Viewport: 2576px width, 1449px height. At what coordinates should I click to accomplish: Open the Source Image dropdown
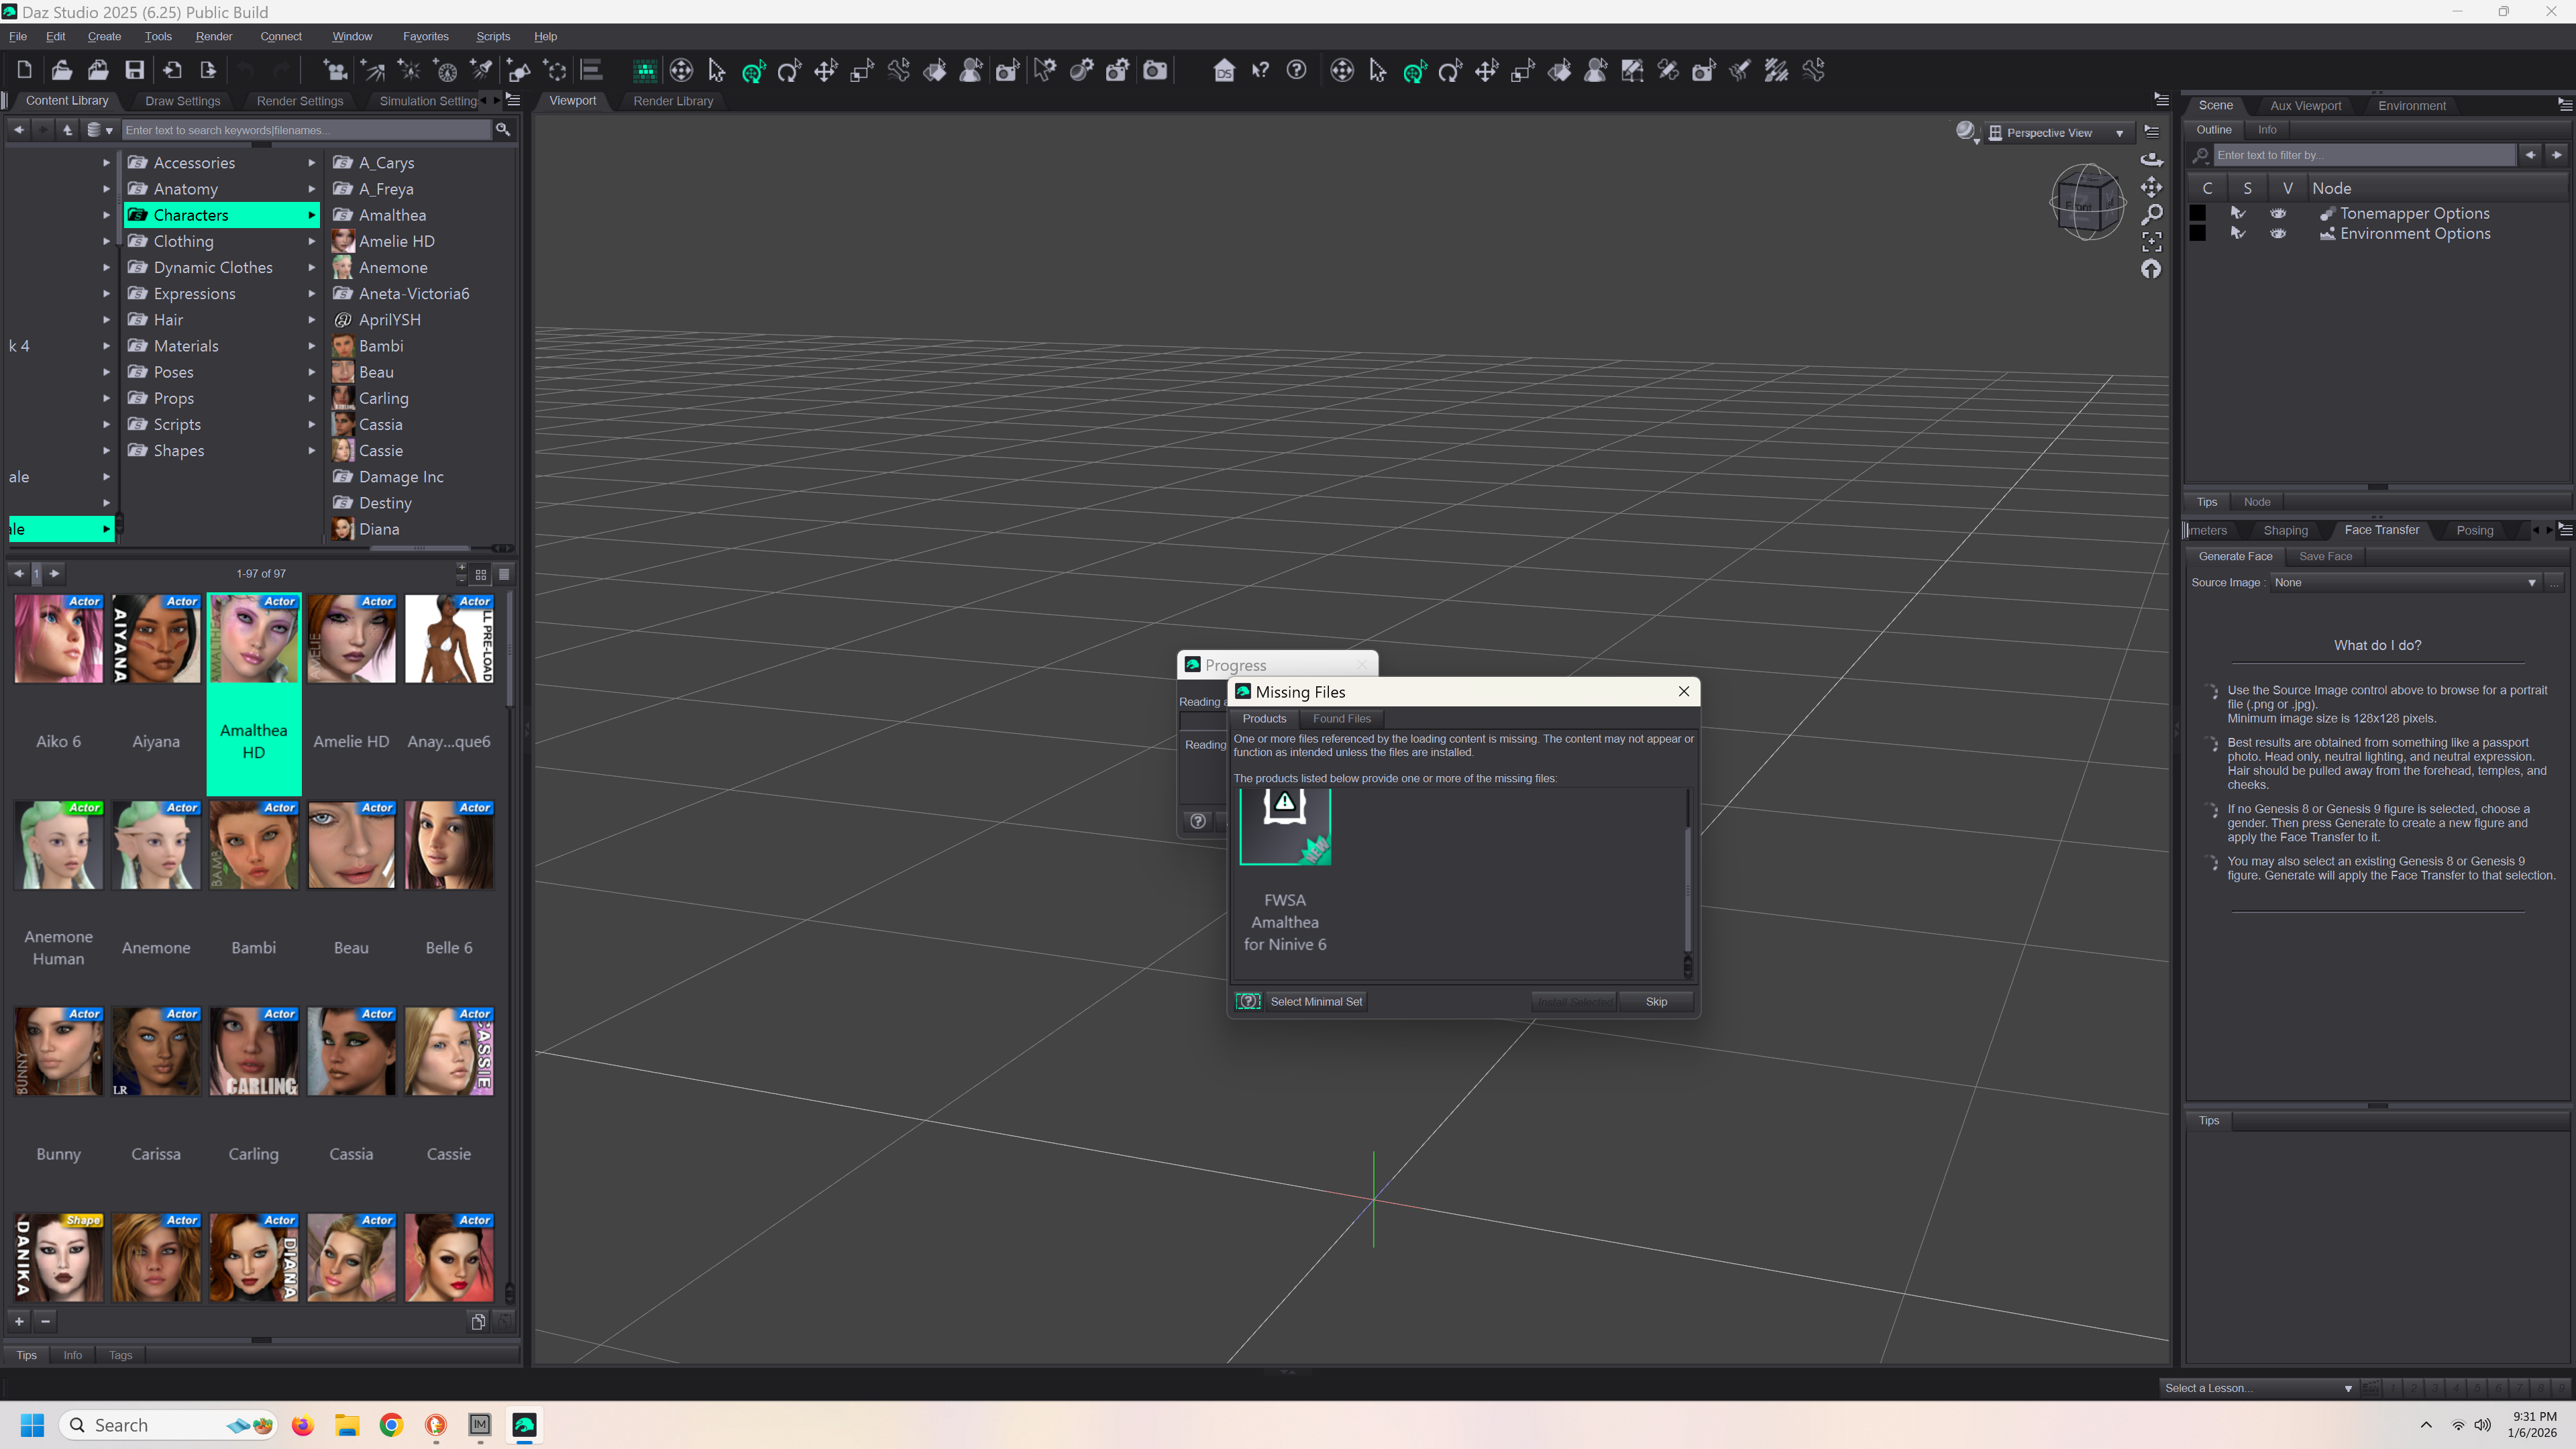click(2404, 582)
